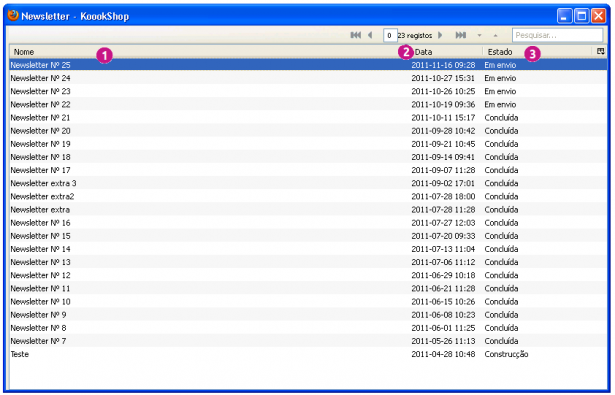615x395 pixels.
Task: Click the 23 registos record count label
Action: pyautogui.click(x=415, y=35)
